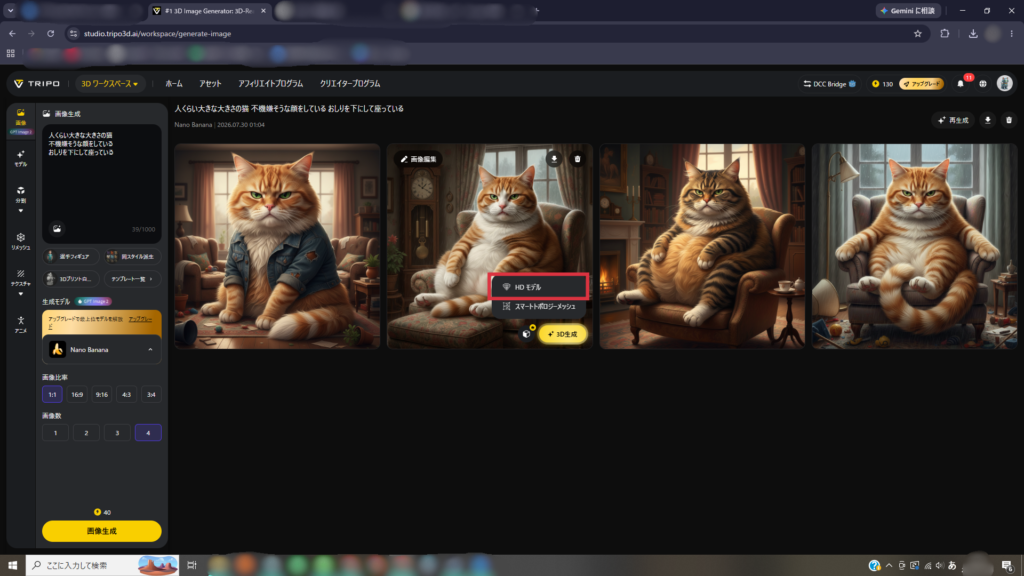Download all generated images from the header
Image resolution: width=1024 pixels, height=576 pixels.
click(987, 120)
